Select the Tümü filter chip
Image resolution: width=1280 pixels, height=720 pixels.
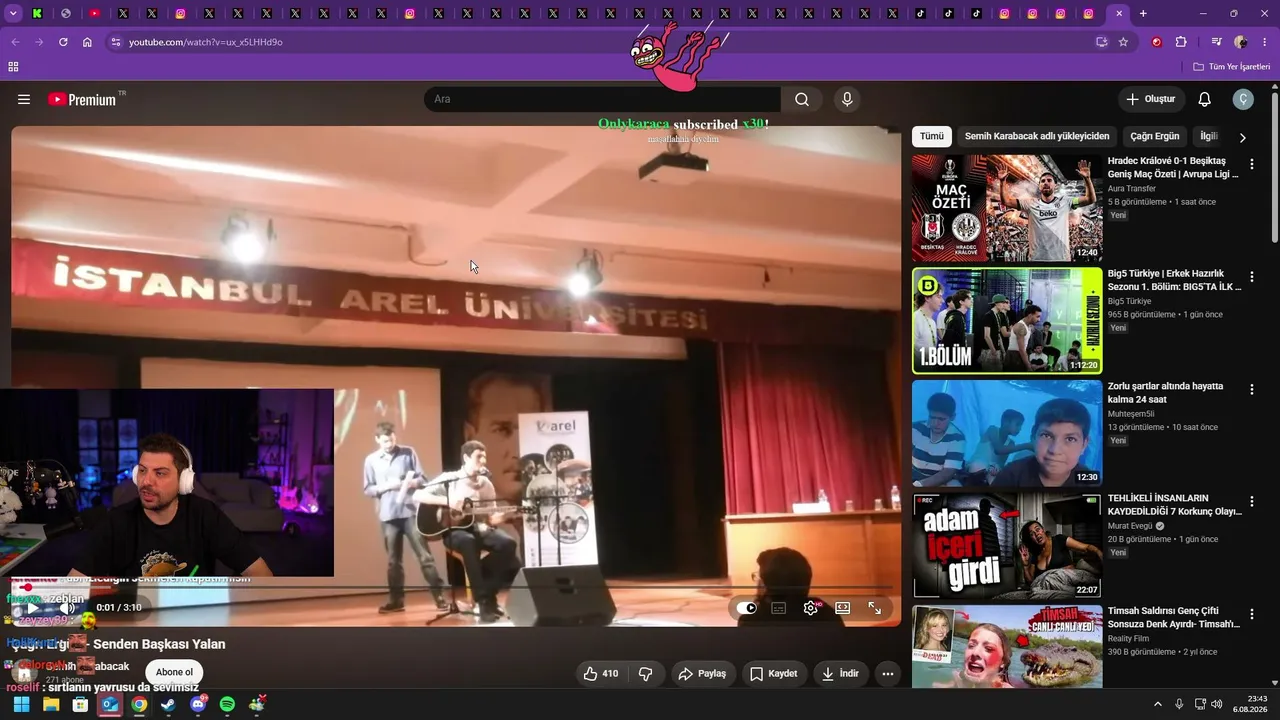[932, 136]
